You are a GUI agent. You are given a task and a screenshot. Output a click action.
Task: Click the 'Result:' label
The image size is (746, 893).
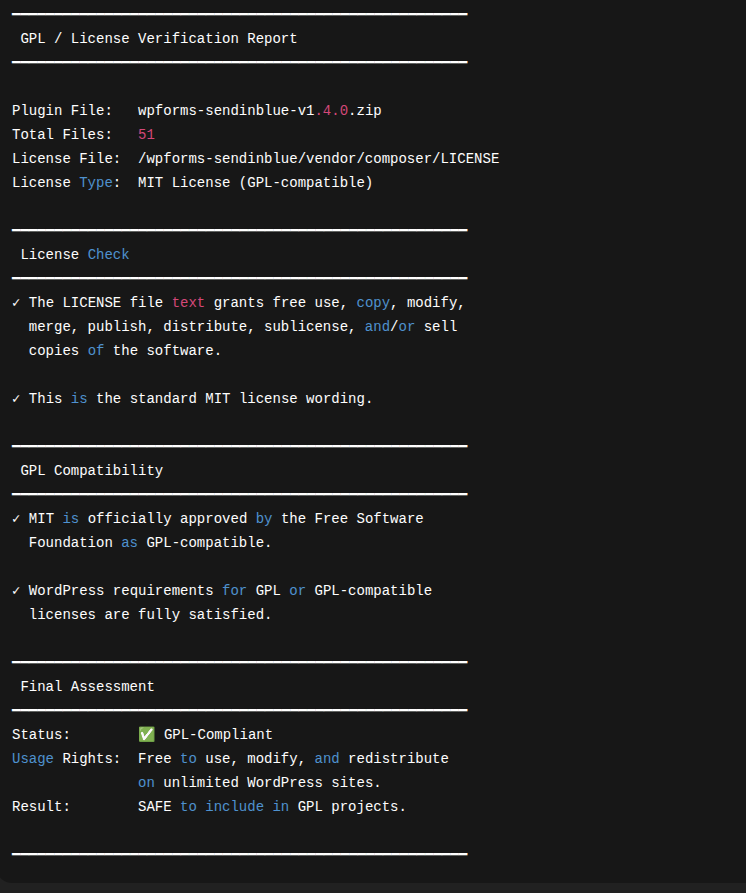coord(41,806)
